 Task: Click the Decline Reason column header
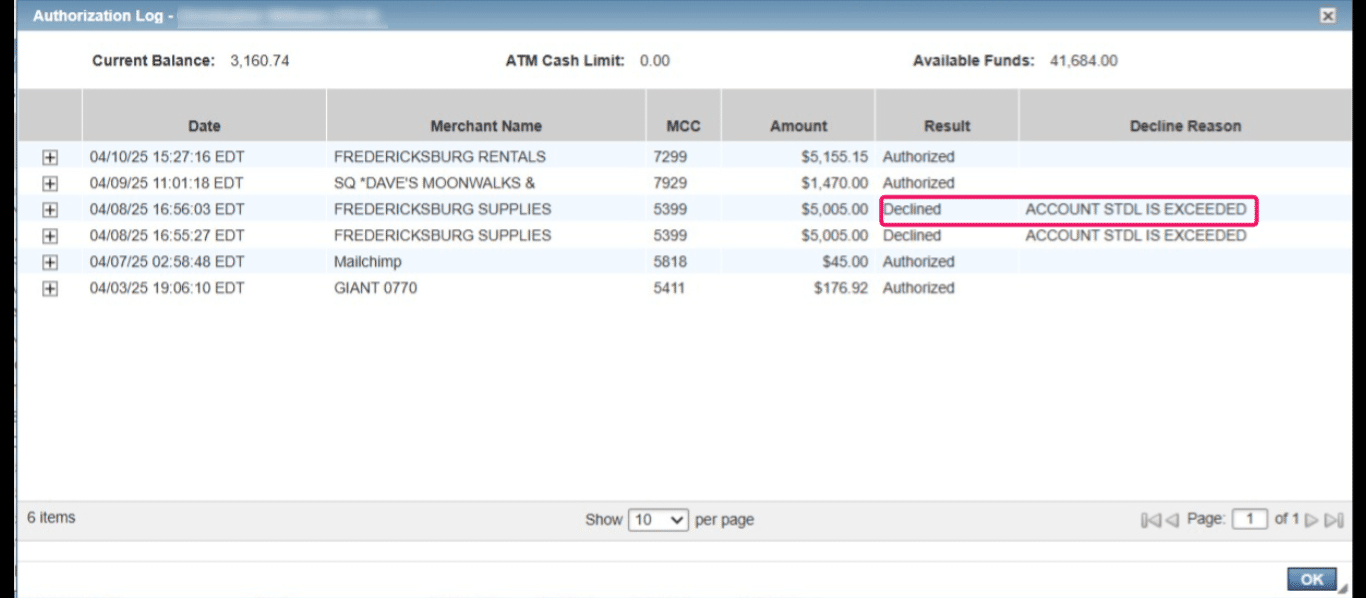1184,126
